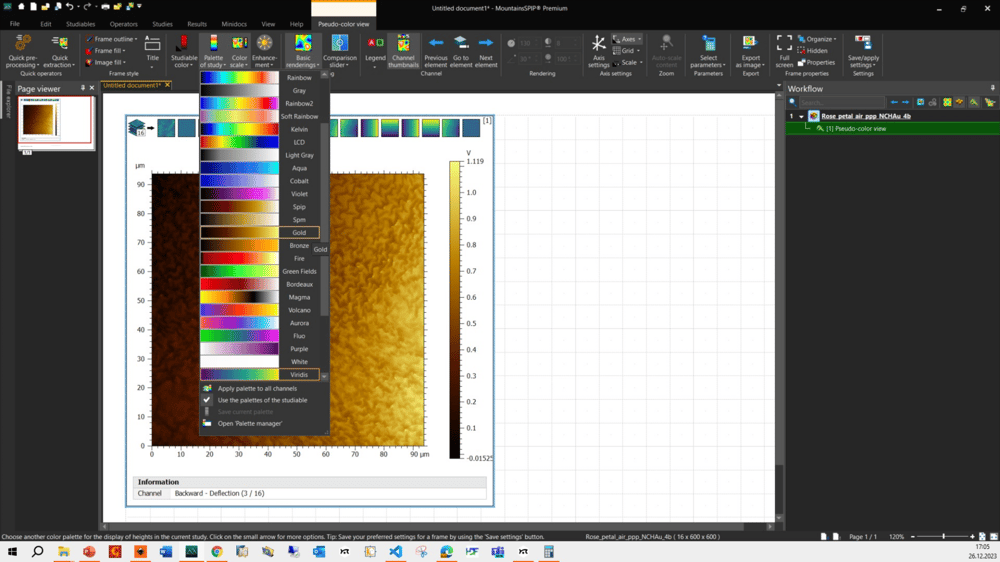Open the Enhancement sun icon

point(264,43)
